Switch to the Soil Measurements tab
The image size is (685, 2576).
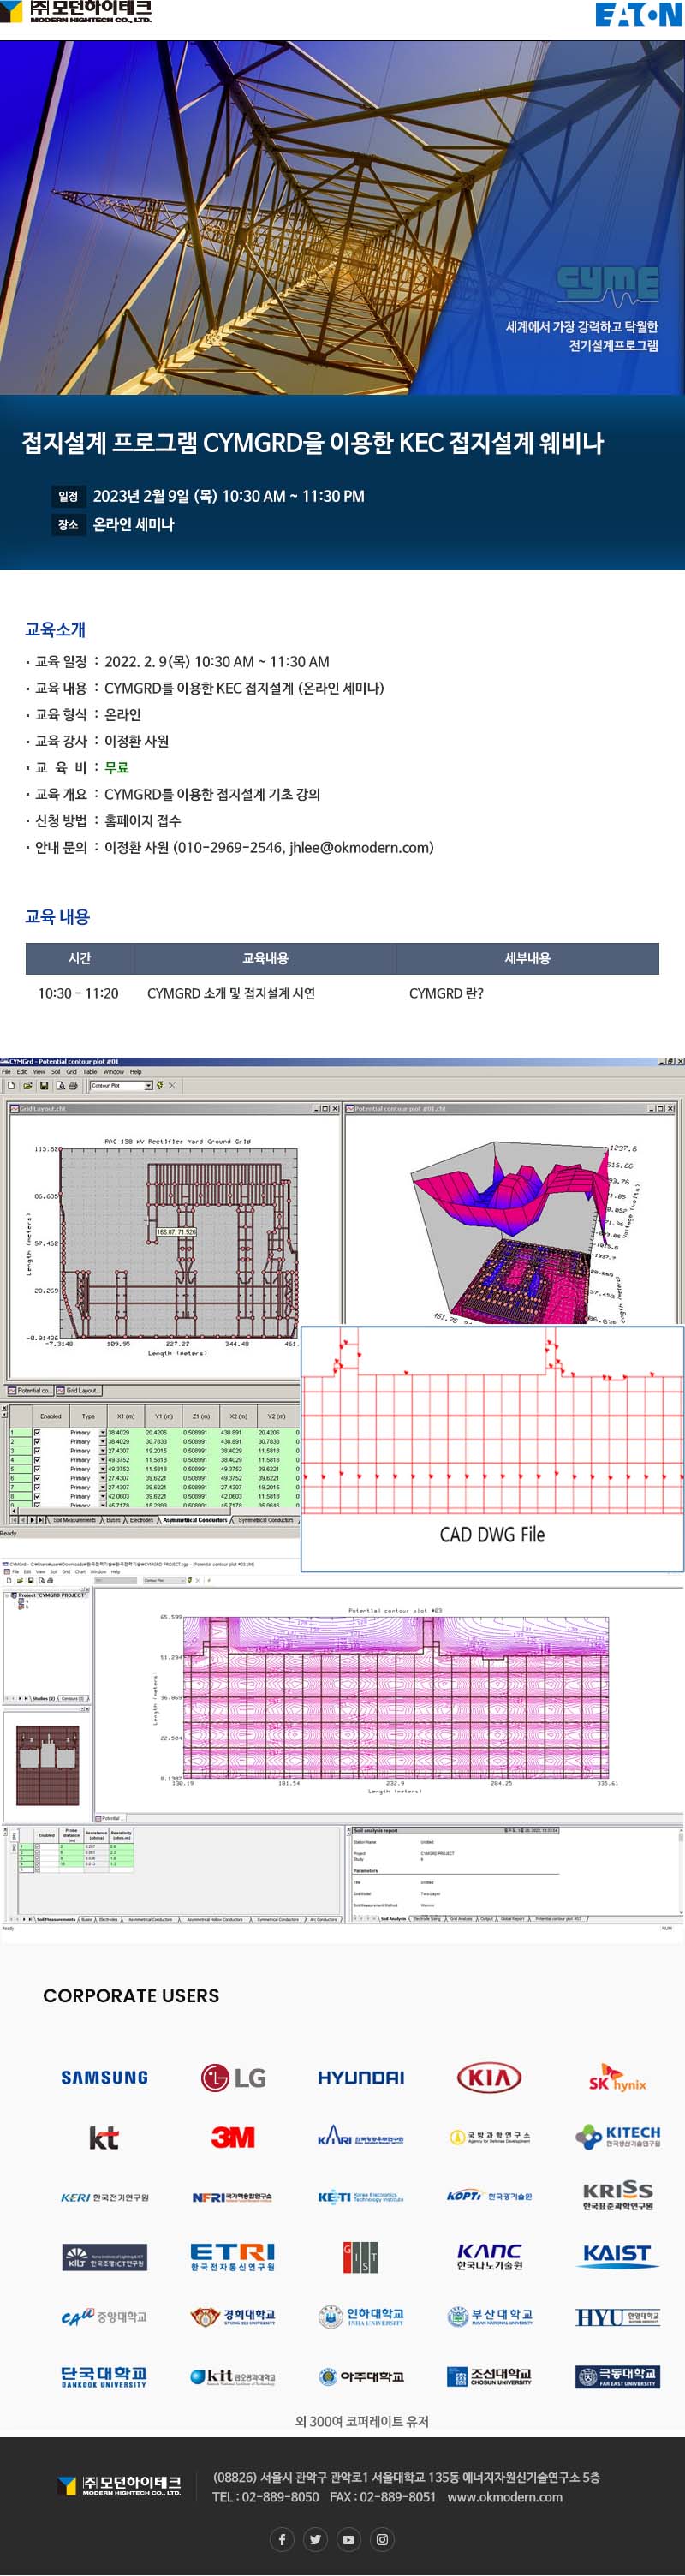(x=75, y=1519)
